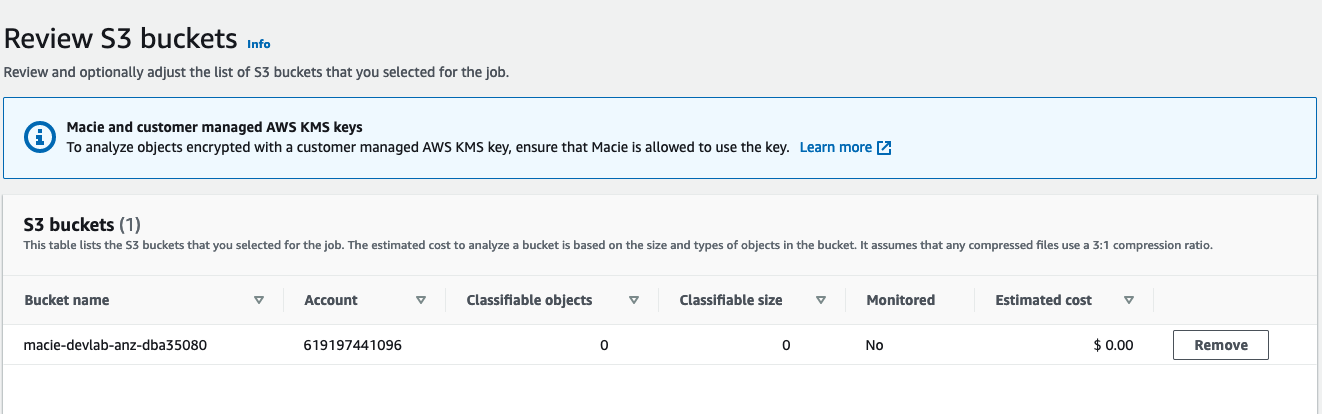Remove the macie-devlab-anz-dba35080 bucket
Viewport: 1322px width, 414px height.
tap(1221, 345)
